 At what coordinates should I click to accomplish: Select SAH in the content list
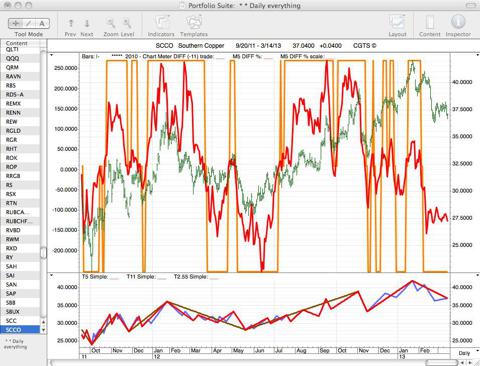click(20, 266)
